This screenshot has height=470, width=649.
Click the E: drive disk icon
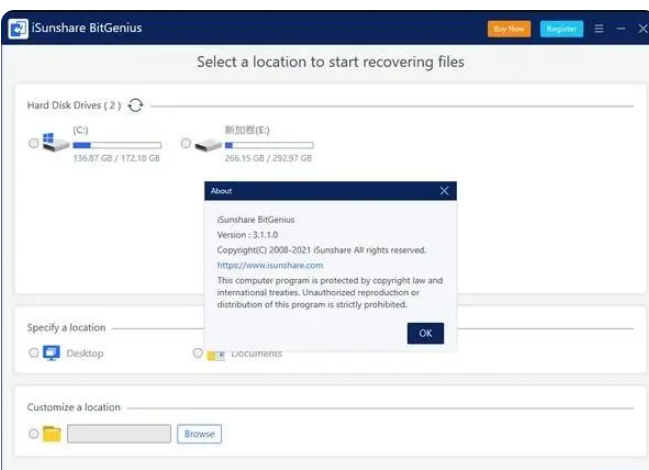pyautogui.click(x=207, y=144)
